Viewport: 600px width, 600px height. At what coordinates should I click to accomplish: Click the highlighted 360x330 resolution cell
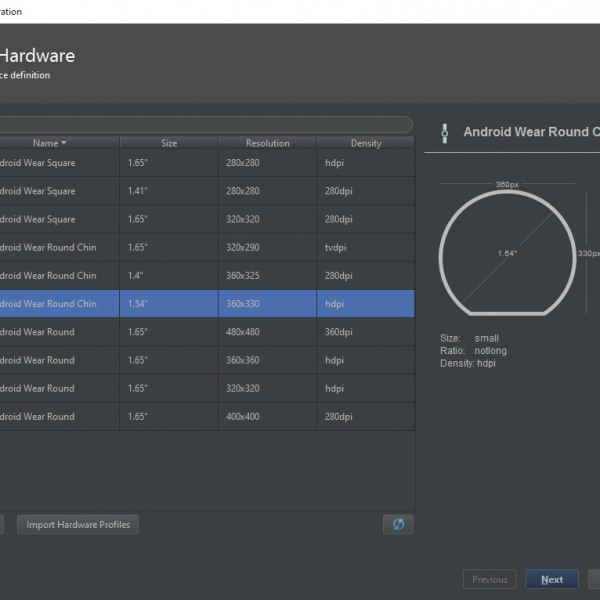point(267,303)
